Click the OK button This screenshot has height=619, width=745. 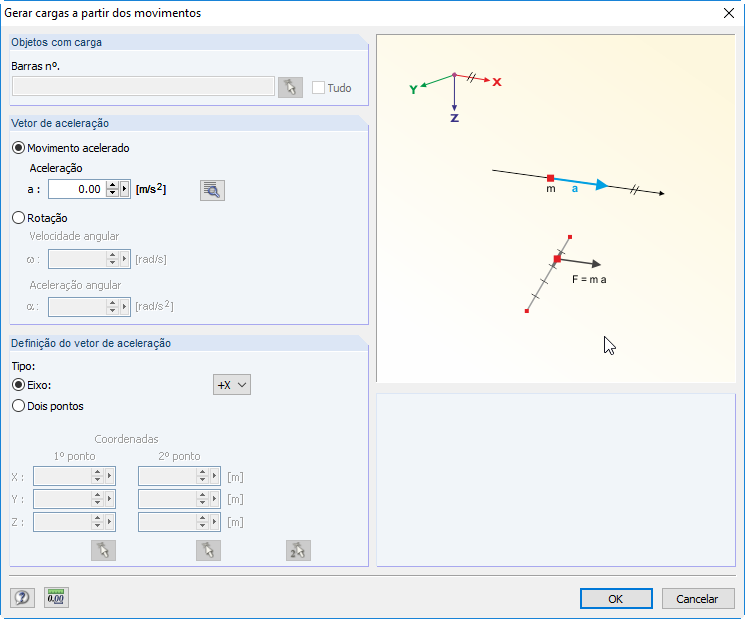coord(616,599)
